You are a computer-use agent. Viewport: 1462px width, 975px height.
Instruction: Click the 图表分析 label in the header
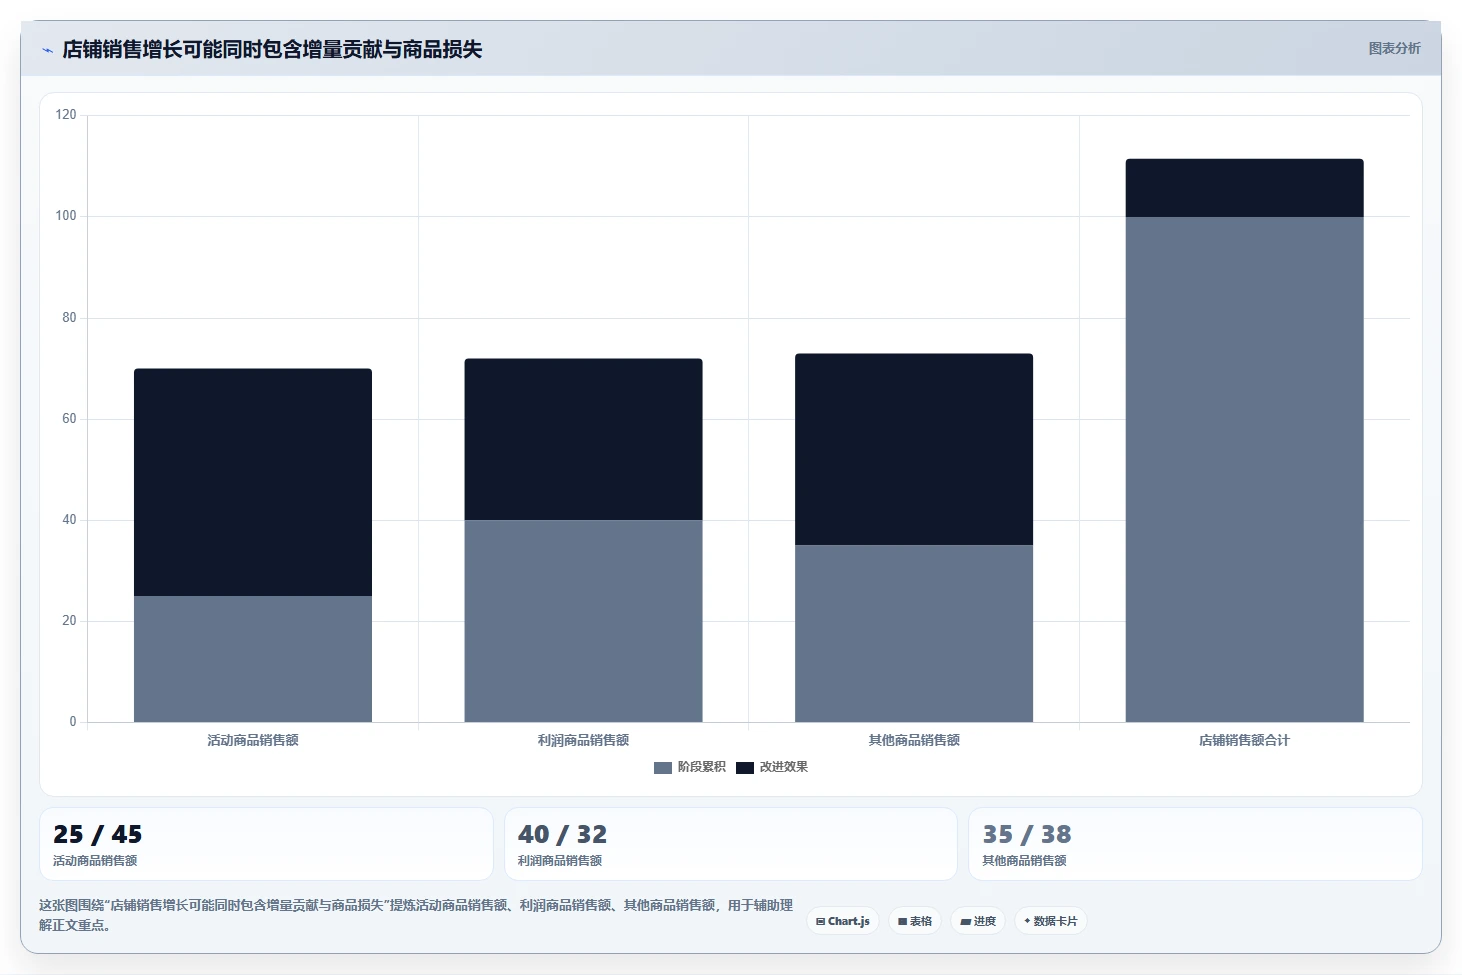click(x=1394, y=48)
